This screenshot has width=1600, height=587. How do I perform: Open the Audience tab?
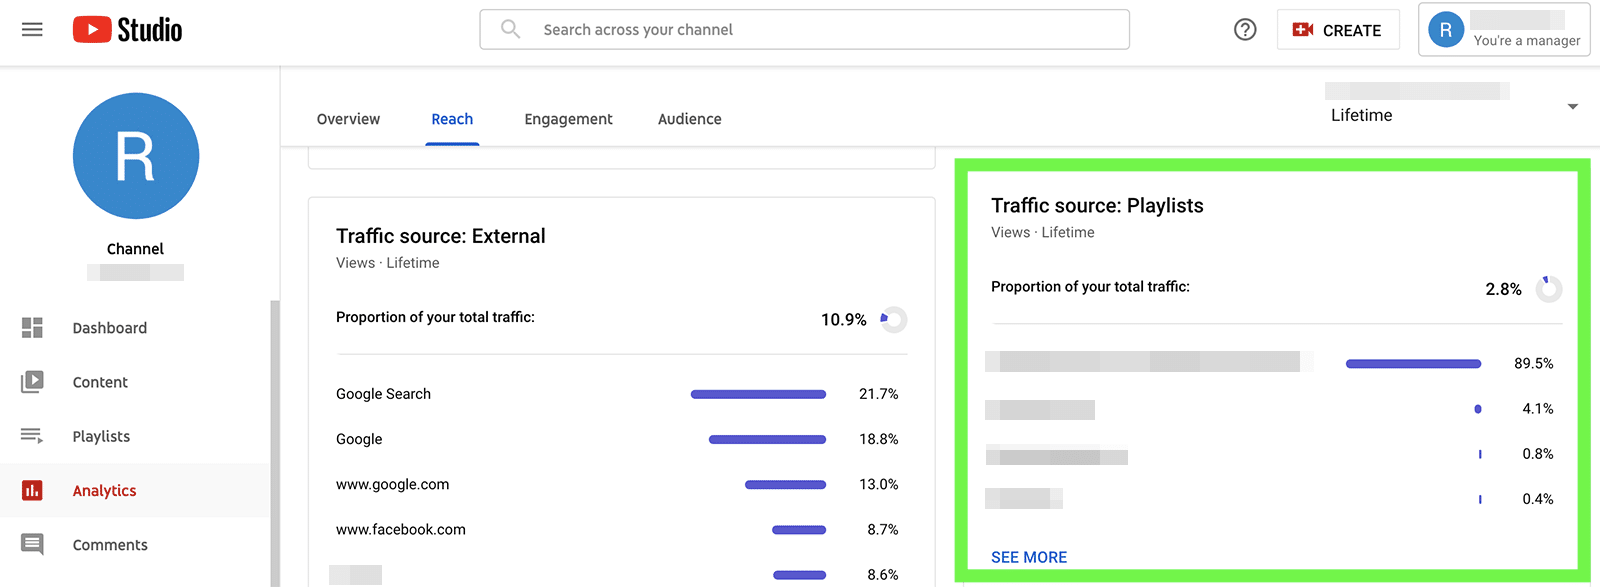[689, 119]
